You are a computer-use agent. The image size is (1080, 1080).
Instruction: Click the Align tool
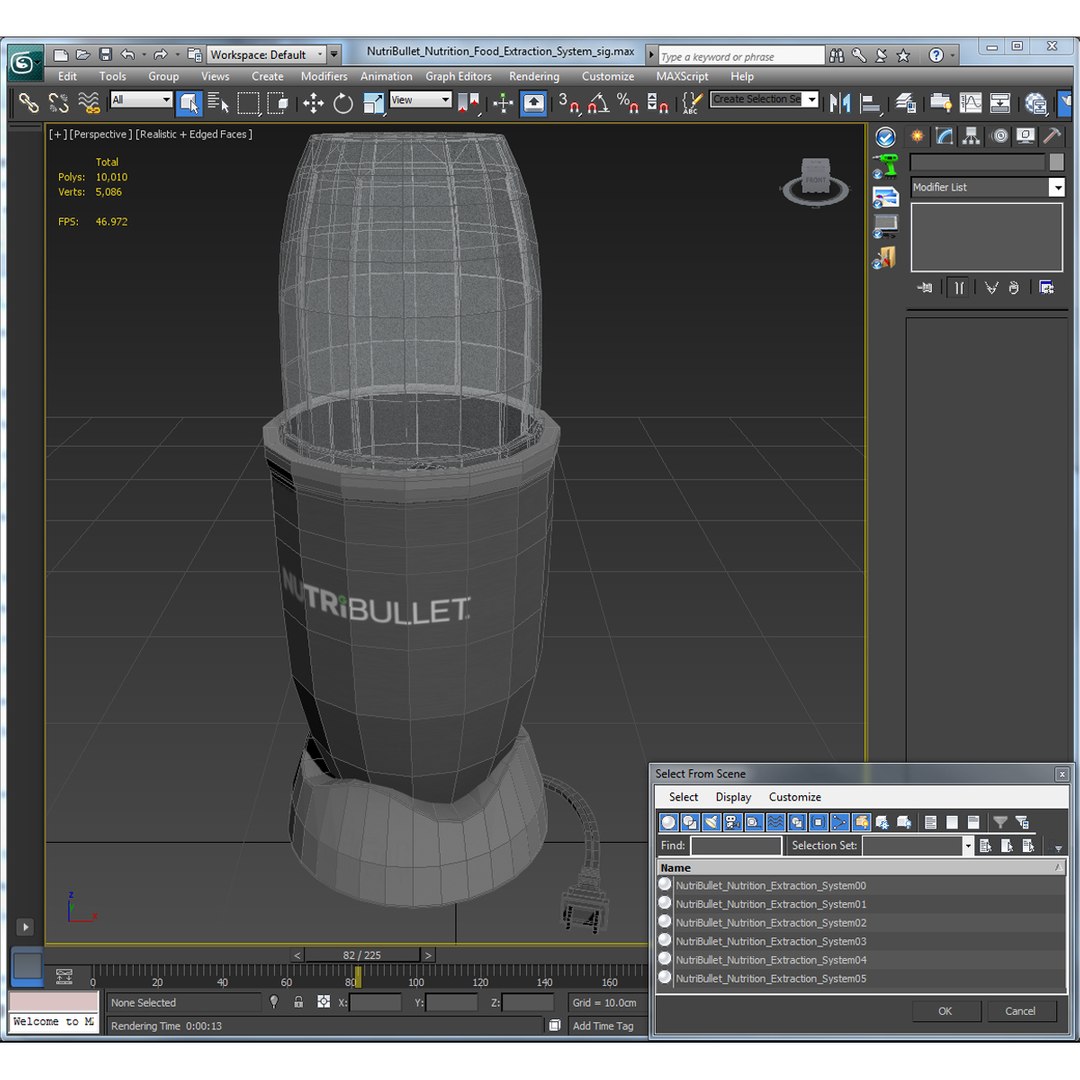point(871,103)
